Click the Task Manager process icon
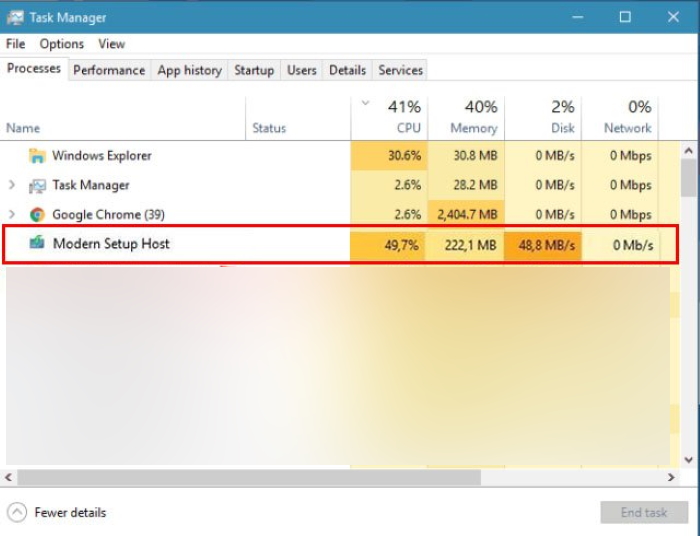The width and height of the screenshot is (700, 536). [37, 185]
